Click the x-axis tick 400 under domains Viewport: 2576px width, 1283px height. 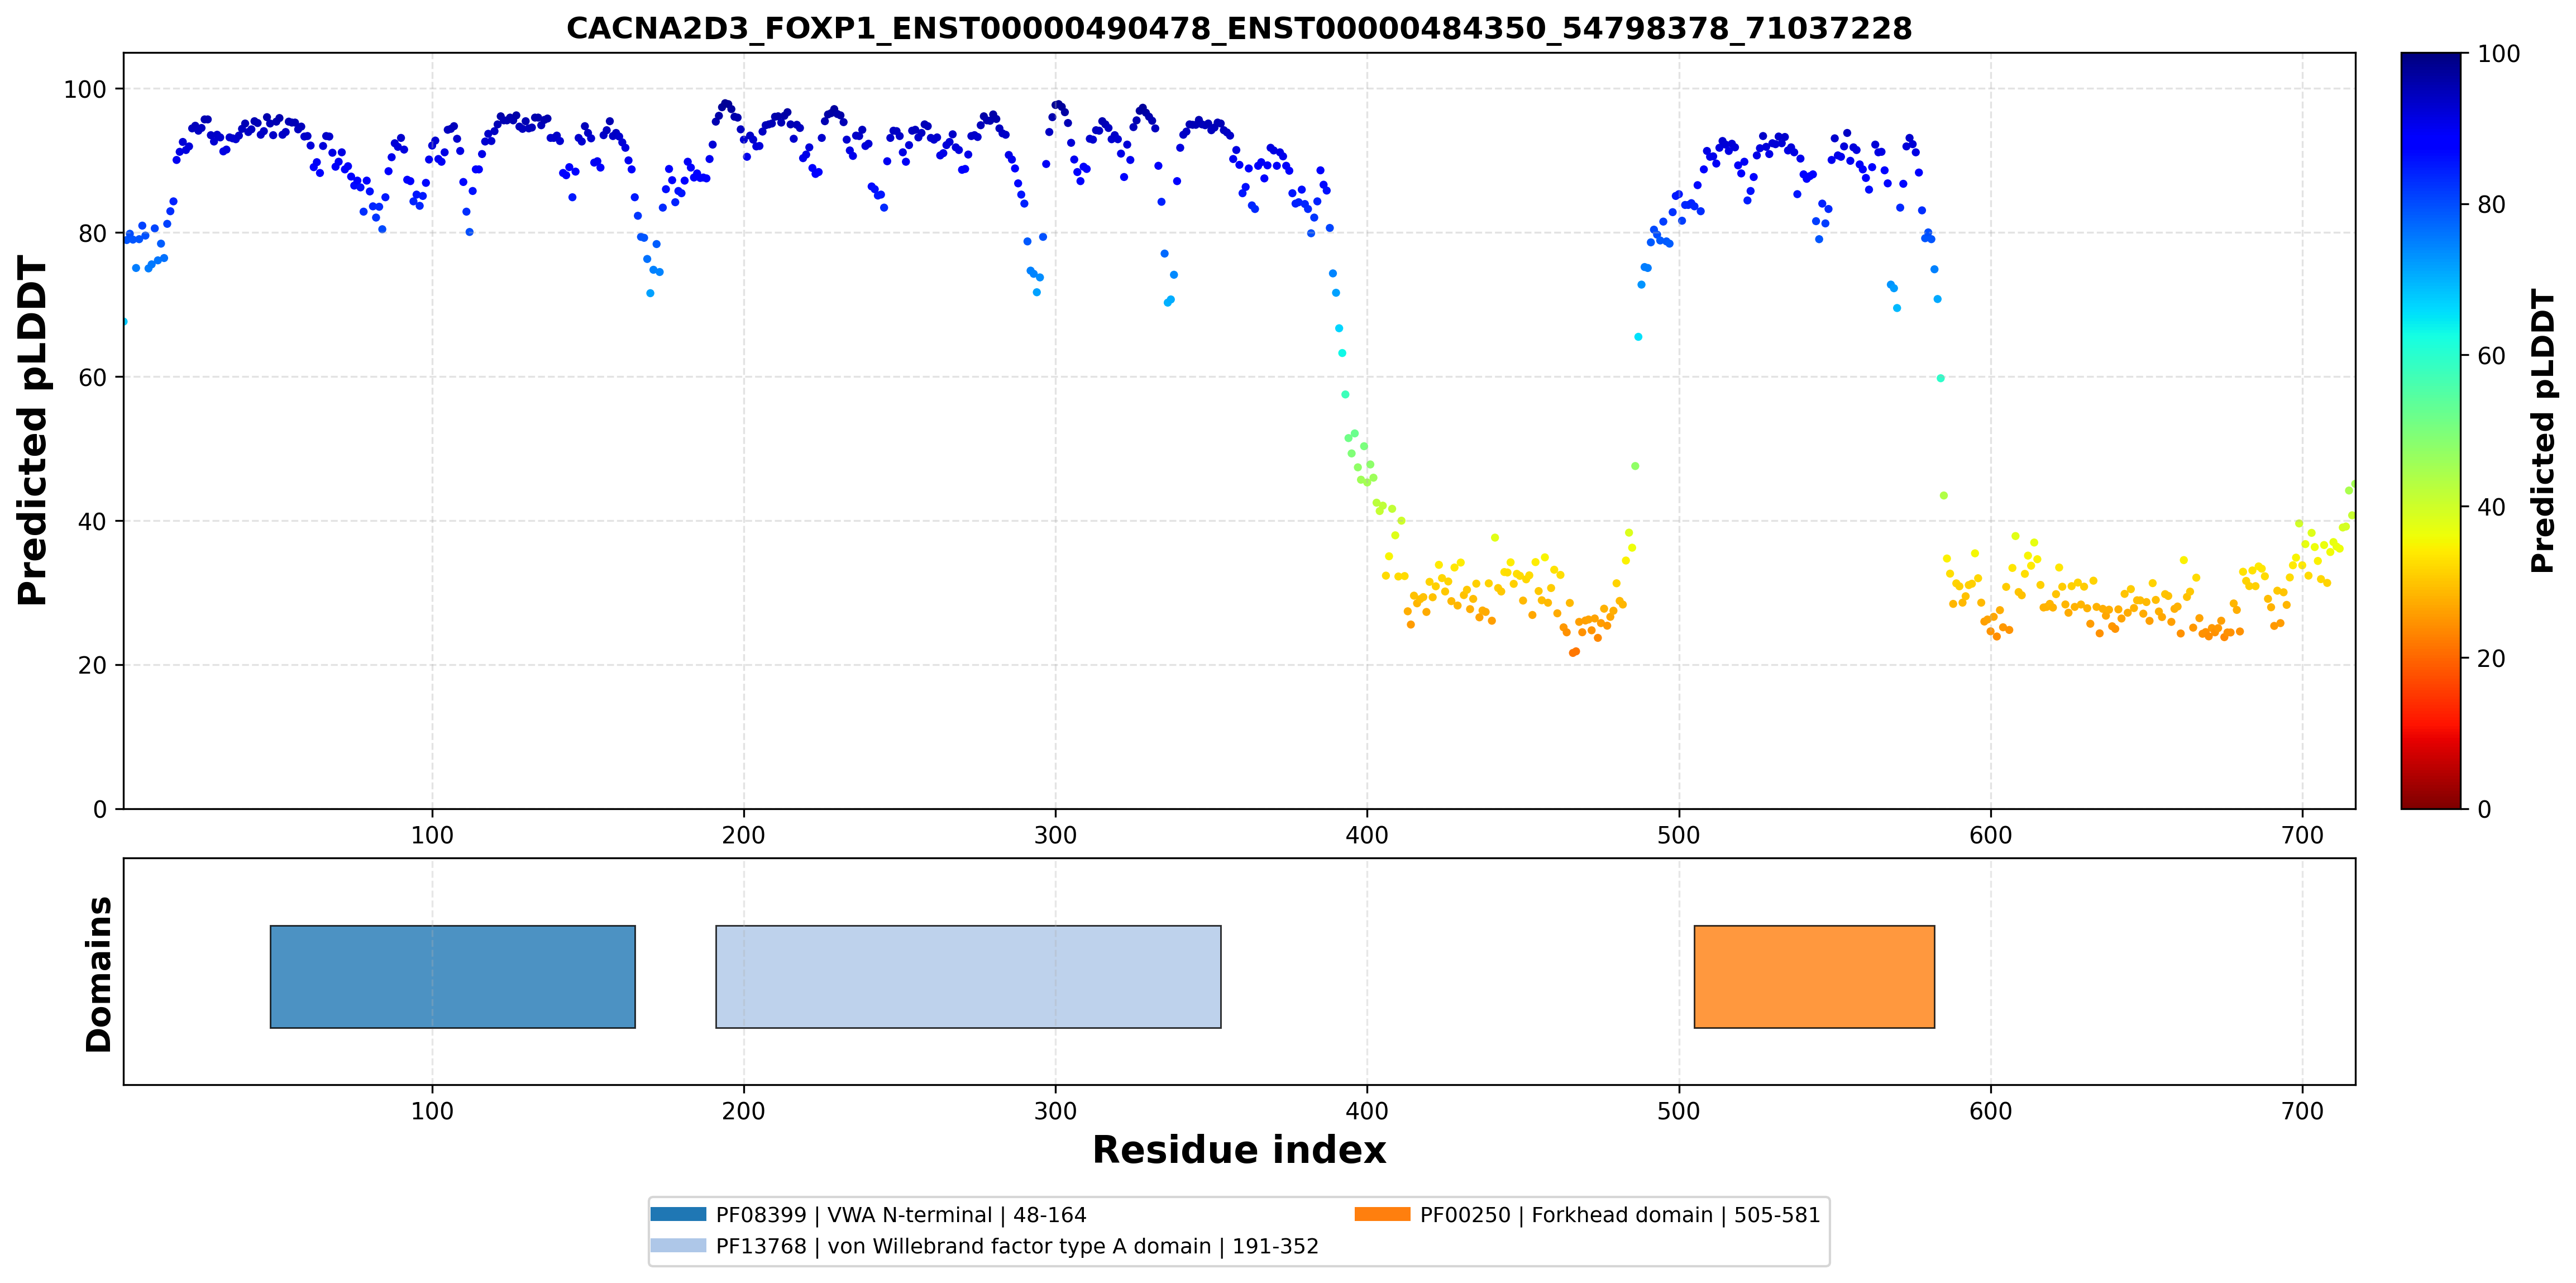tap(1367, 1111)
